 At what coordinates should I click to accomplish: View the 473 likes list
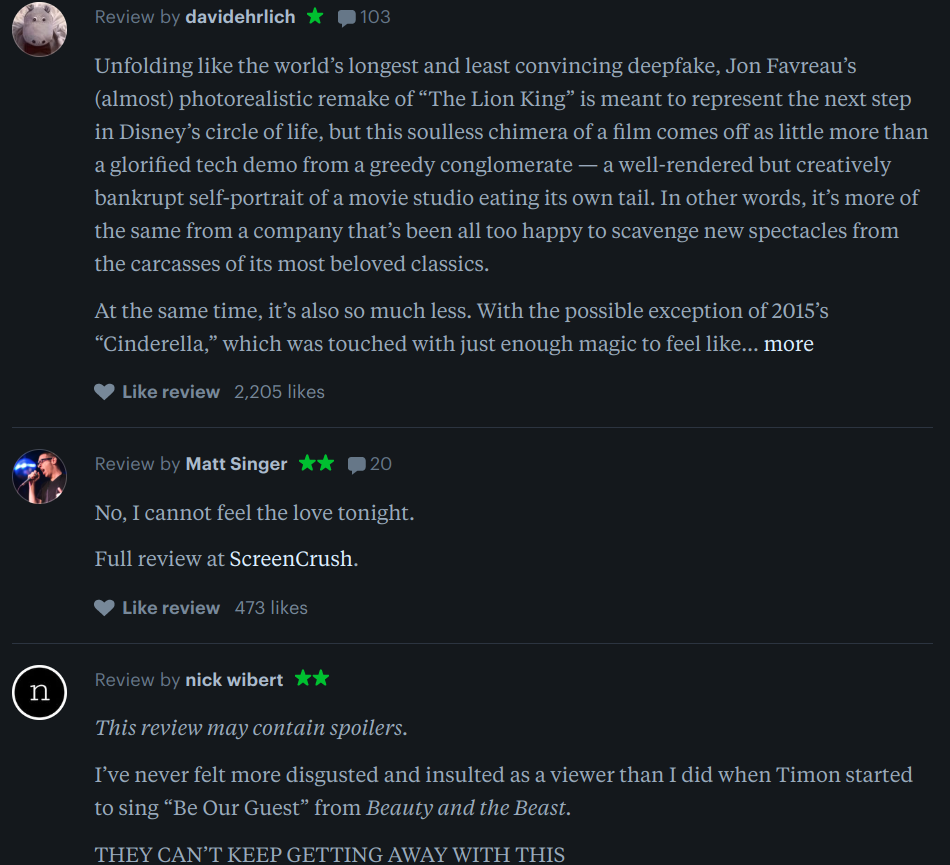click(x=271, y=608)
